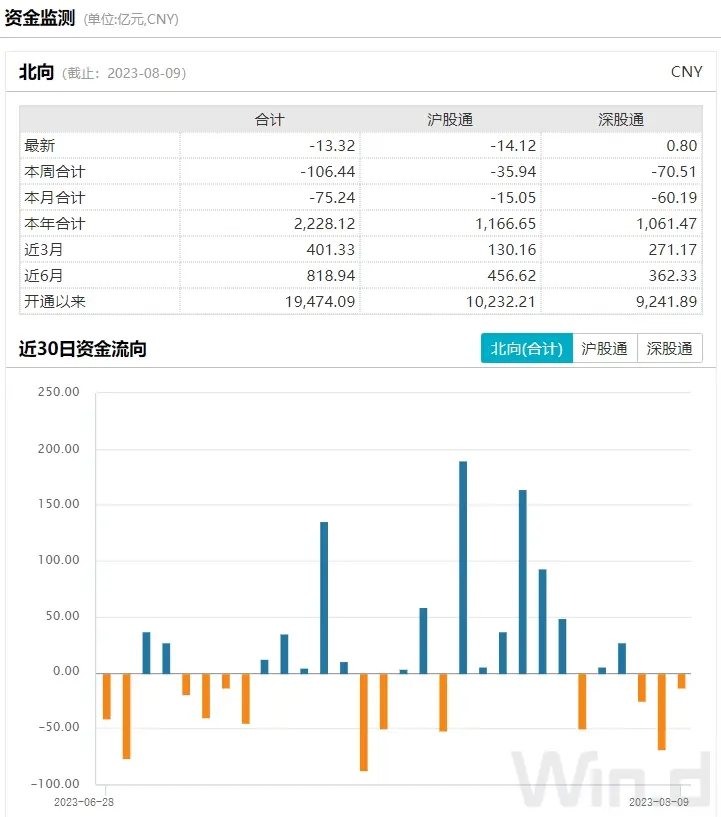Click the 北向 section heading
Viewport: 721px width, 817px height.
(x=36, y=72)
